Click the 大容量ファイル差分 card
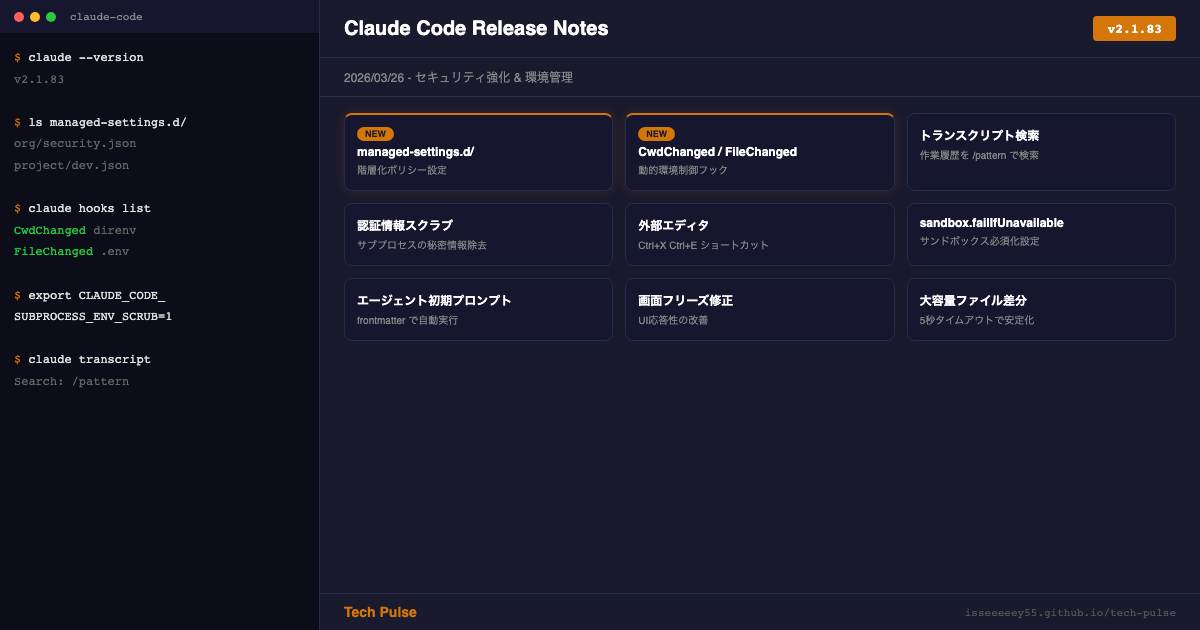The width and height of the screenshot is (1200, 630). (1040, 310)
